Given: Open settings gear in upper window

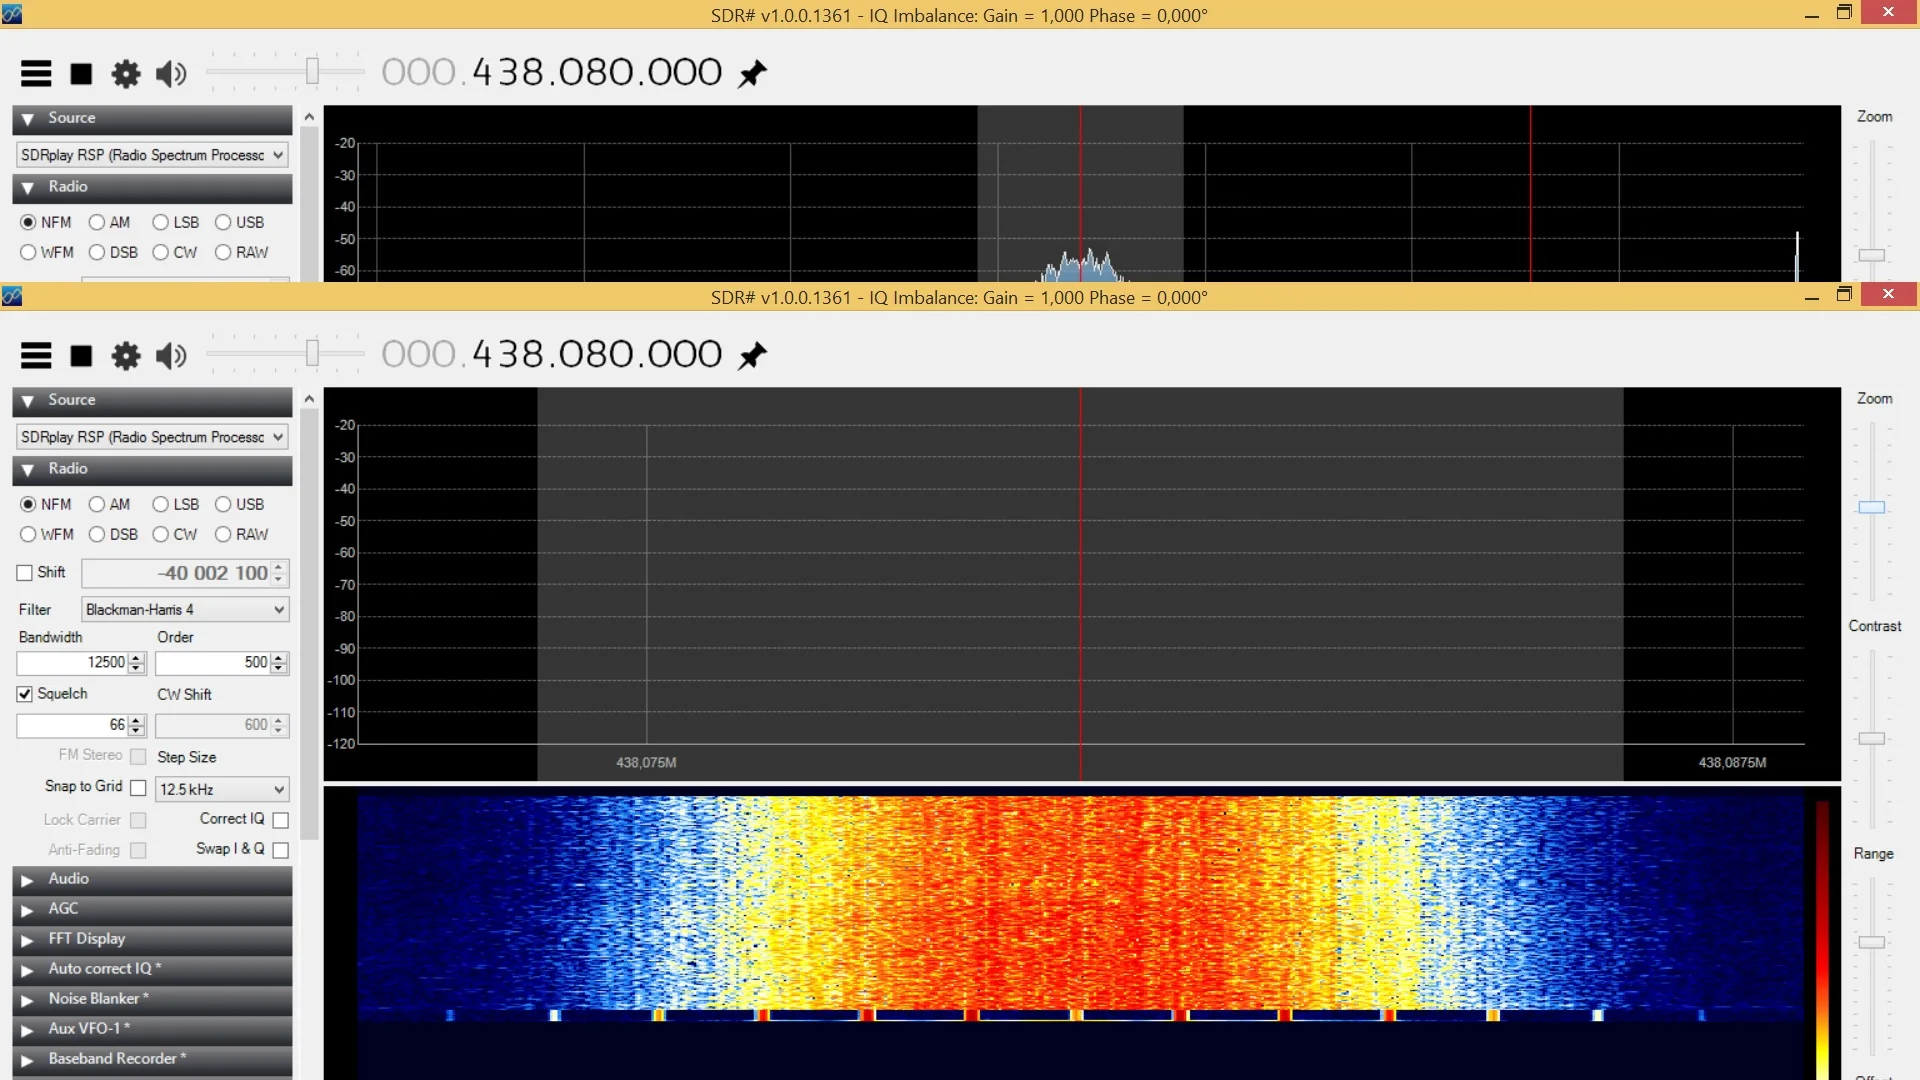Looking at the screenshot, I should pos(126,73).
